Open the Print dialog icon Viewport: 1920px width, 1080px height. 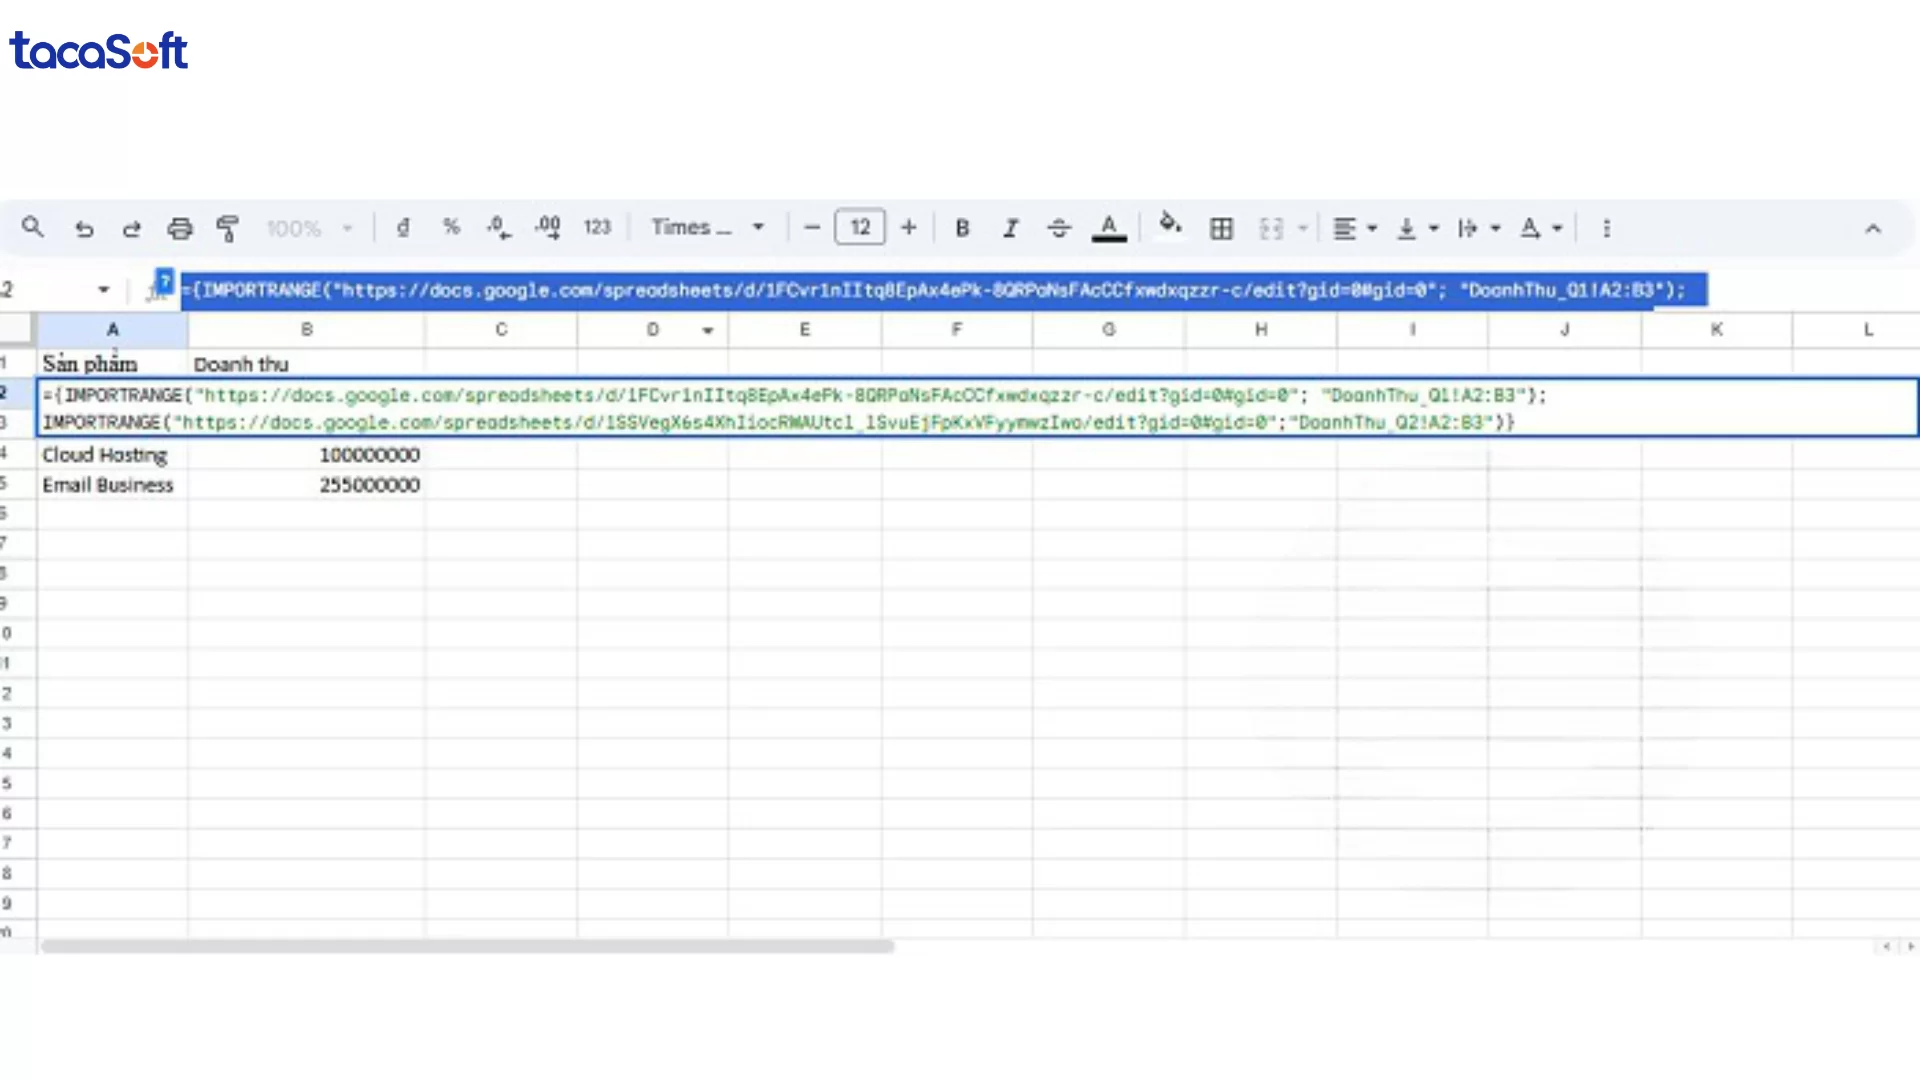point(180,227)
